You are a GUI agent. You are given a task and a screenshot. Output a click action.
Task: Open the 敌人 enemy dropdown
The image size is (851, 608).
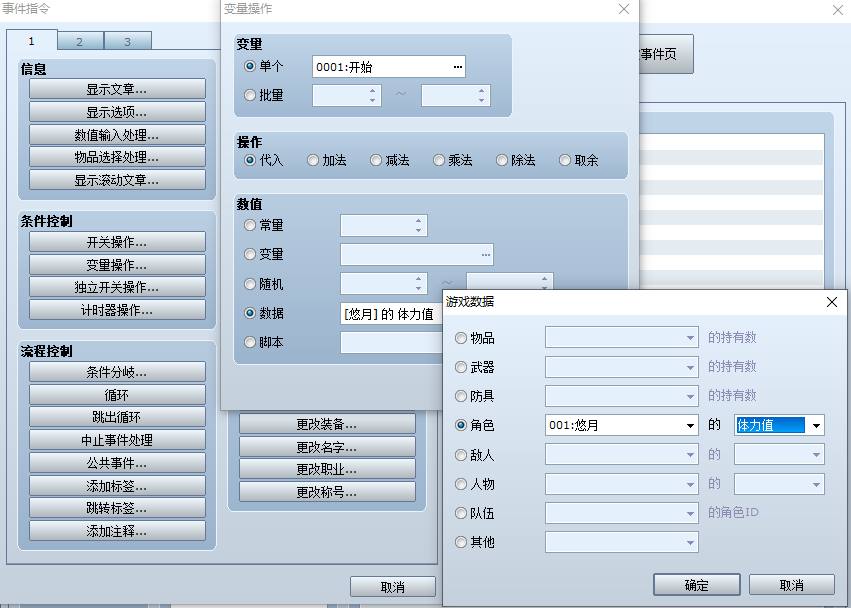coord(621,454)
